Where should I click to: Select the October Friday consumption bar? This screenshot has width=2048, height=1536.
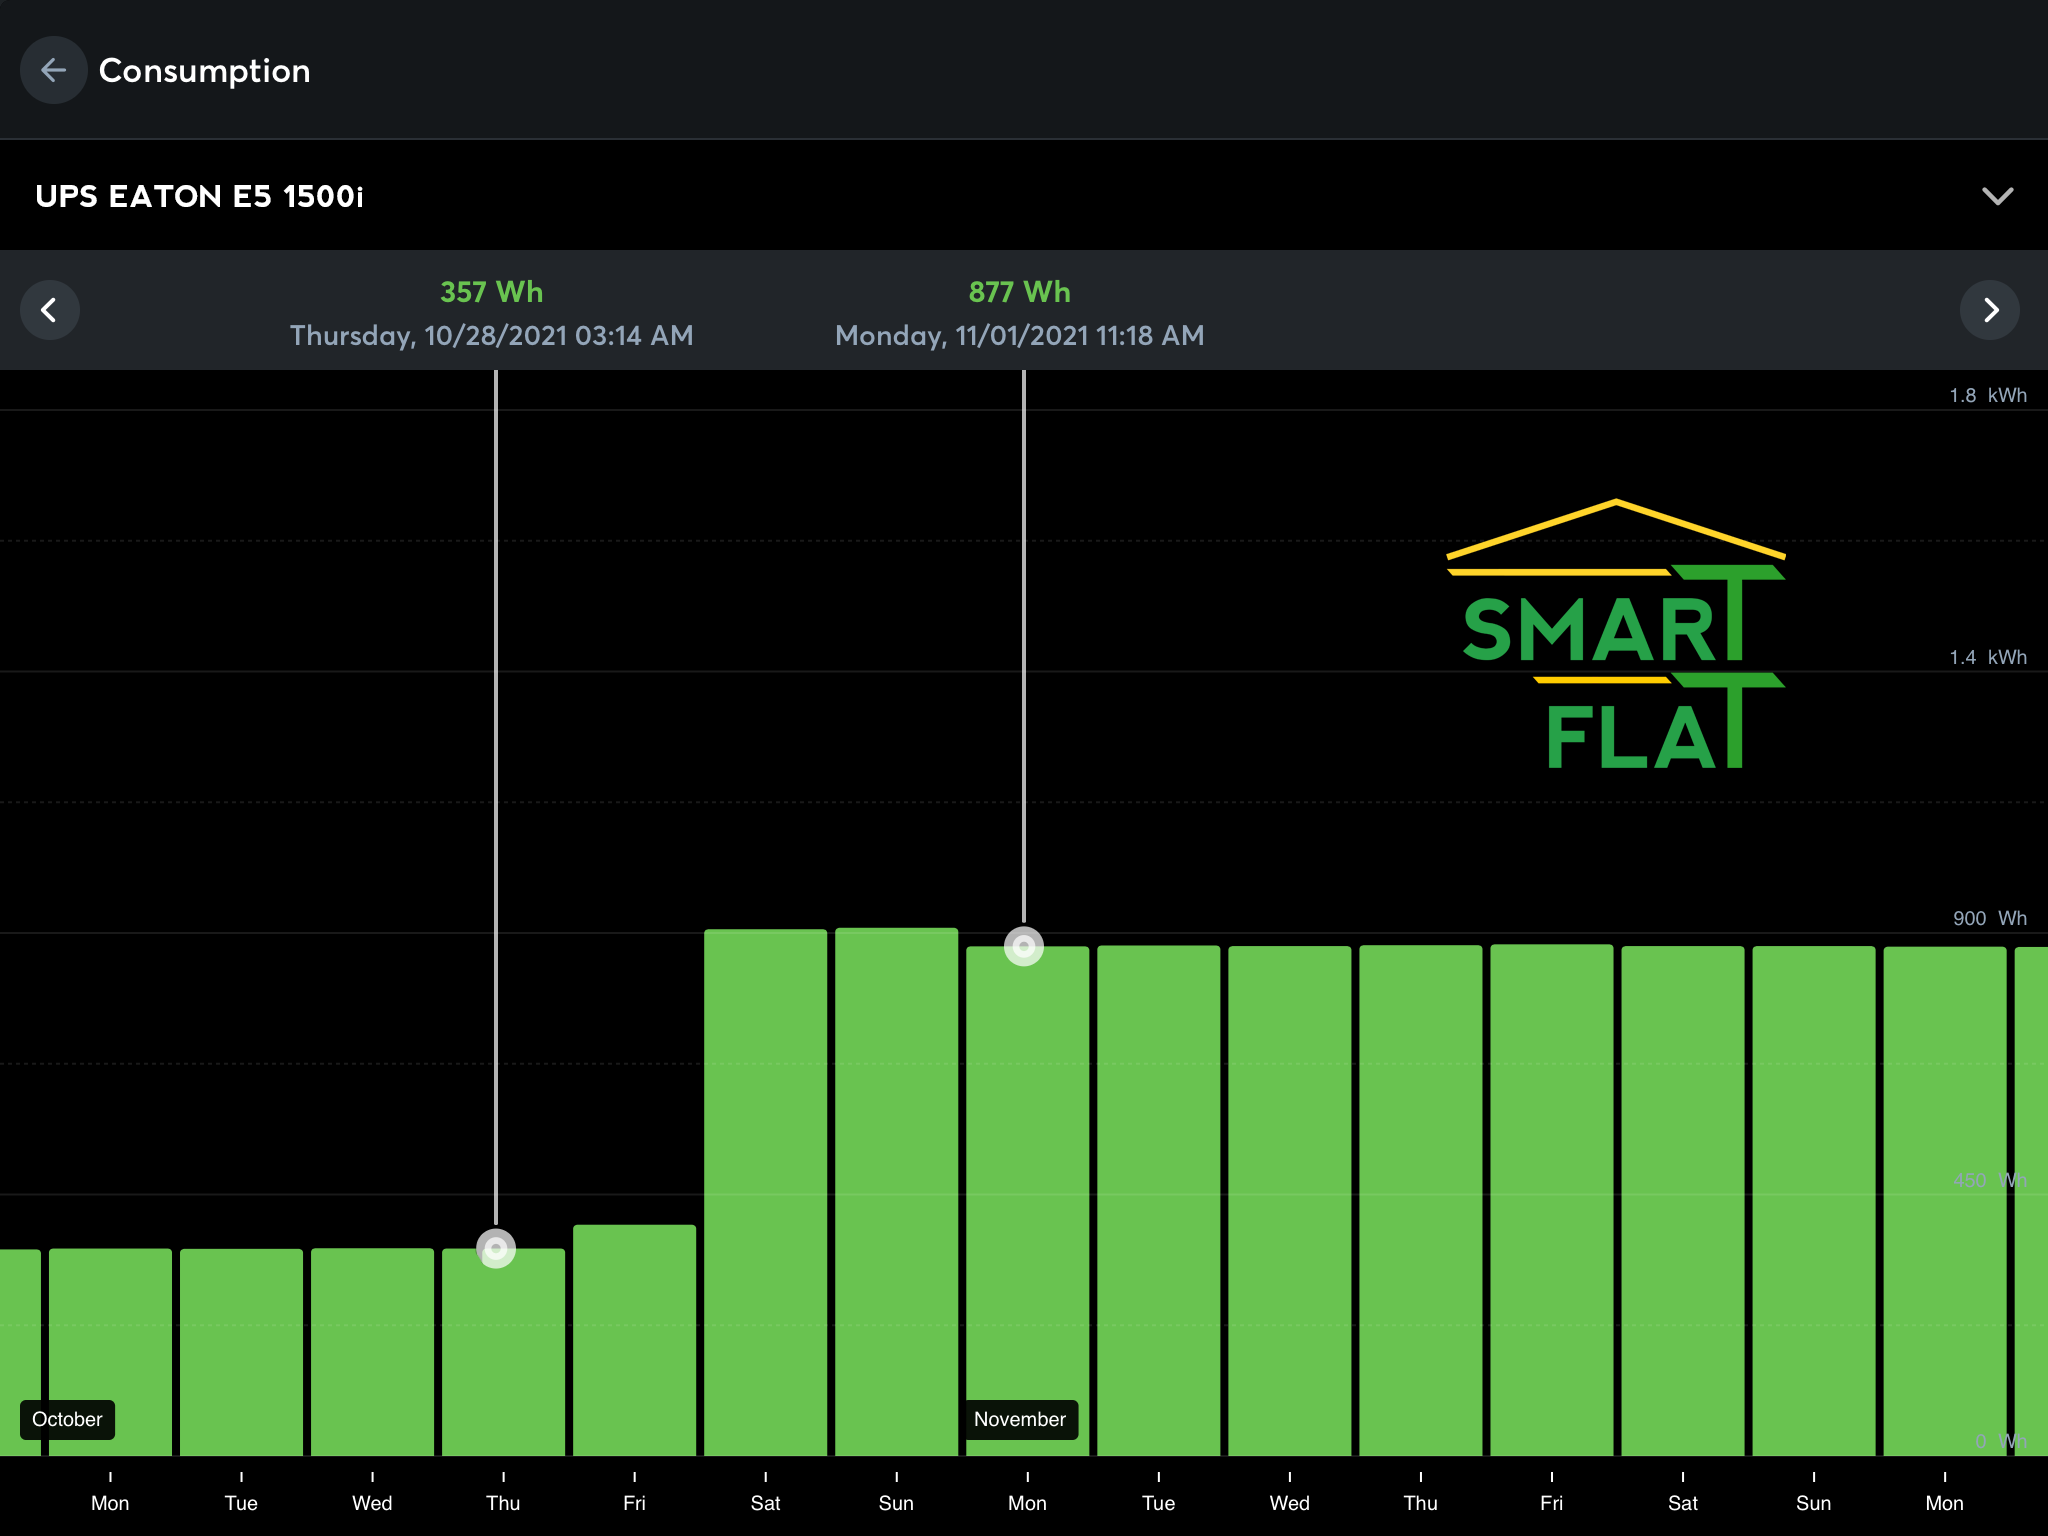click(634, 1340)
